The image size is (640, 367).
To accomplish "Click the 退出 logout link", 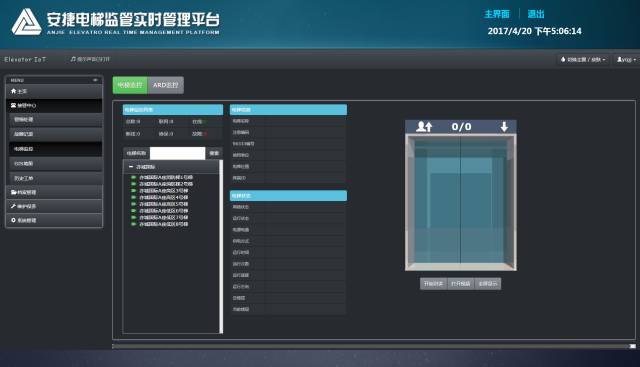I will click(536, 14).
